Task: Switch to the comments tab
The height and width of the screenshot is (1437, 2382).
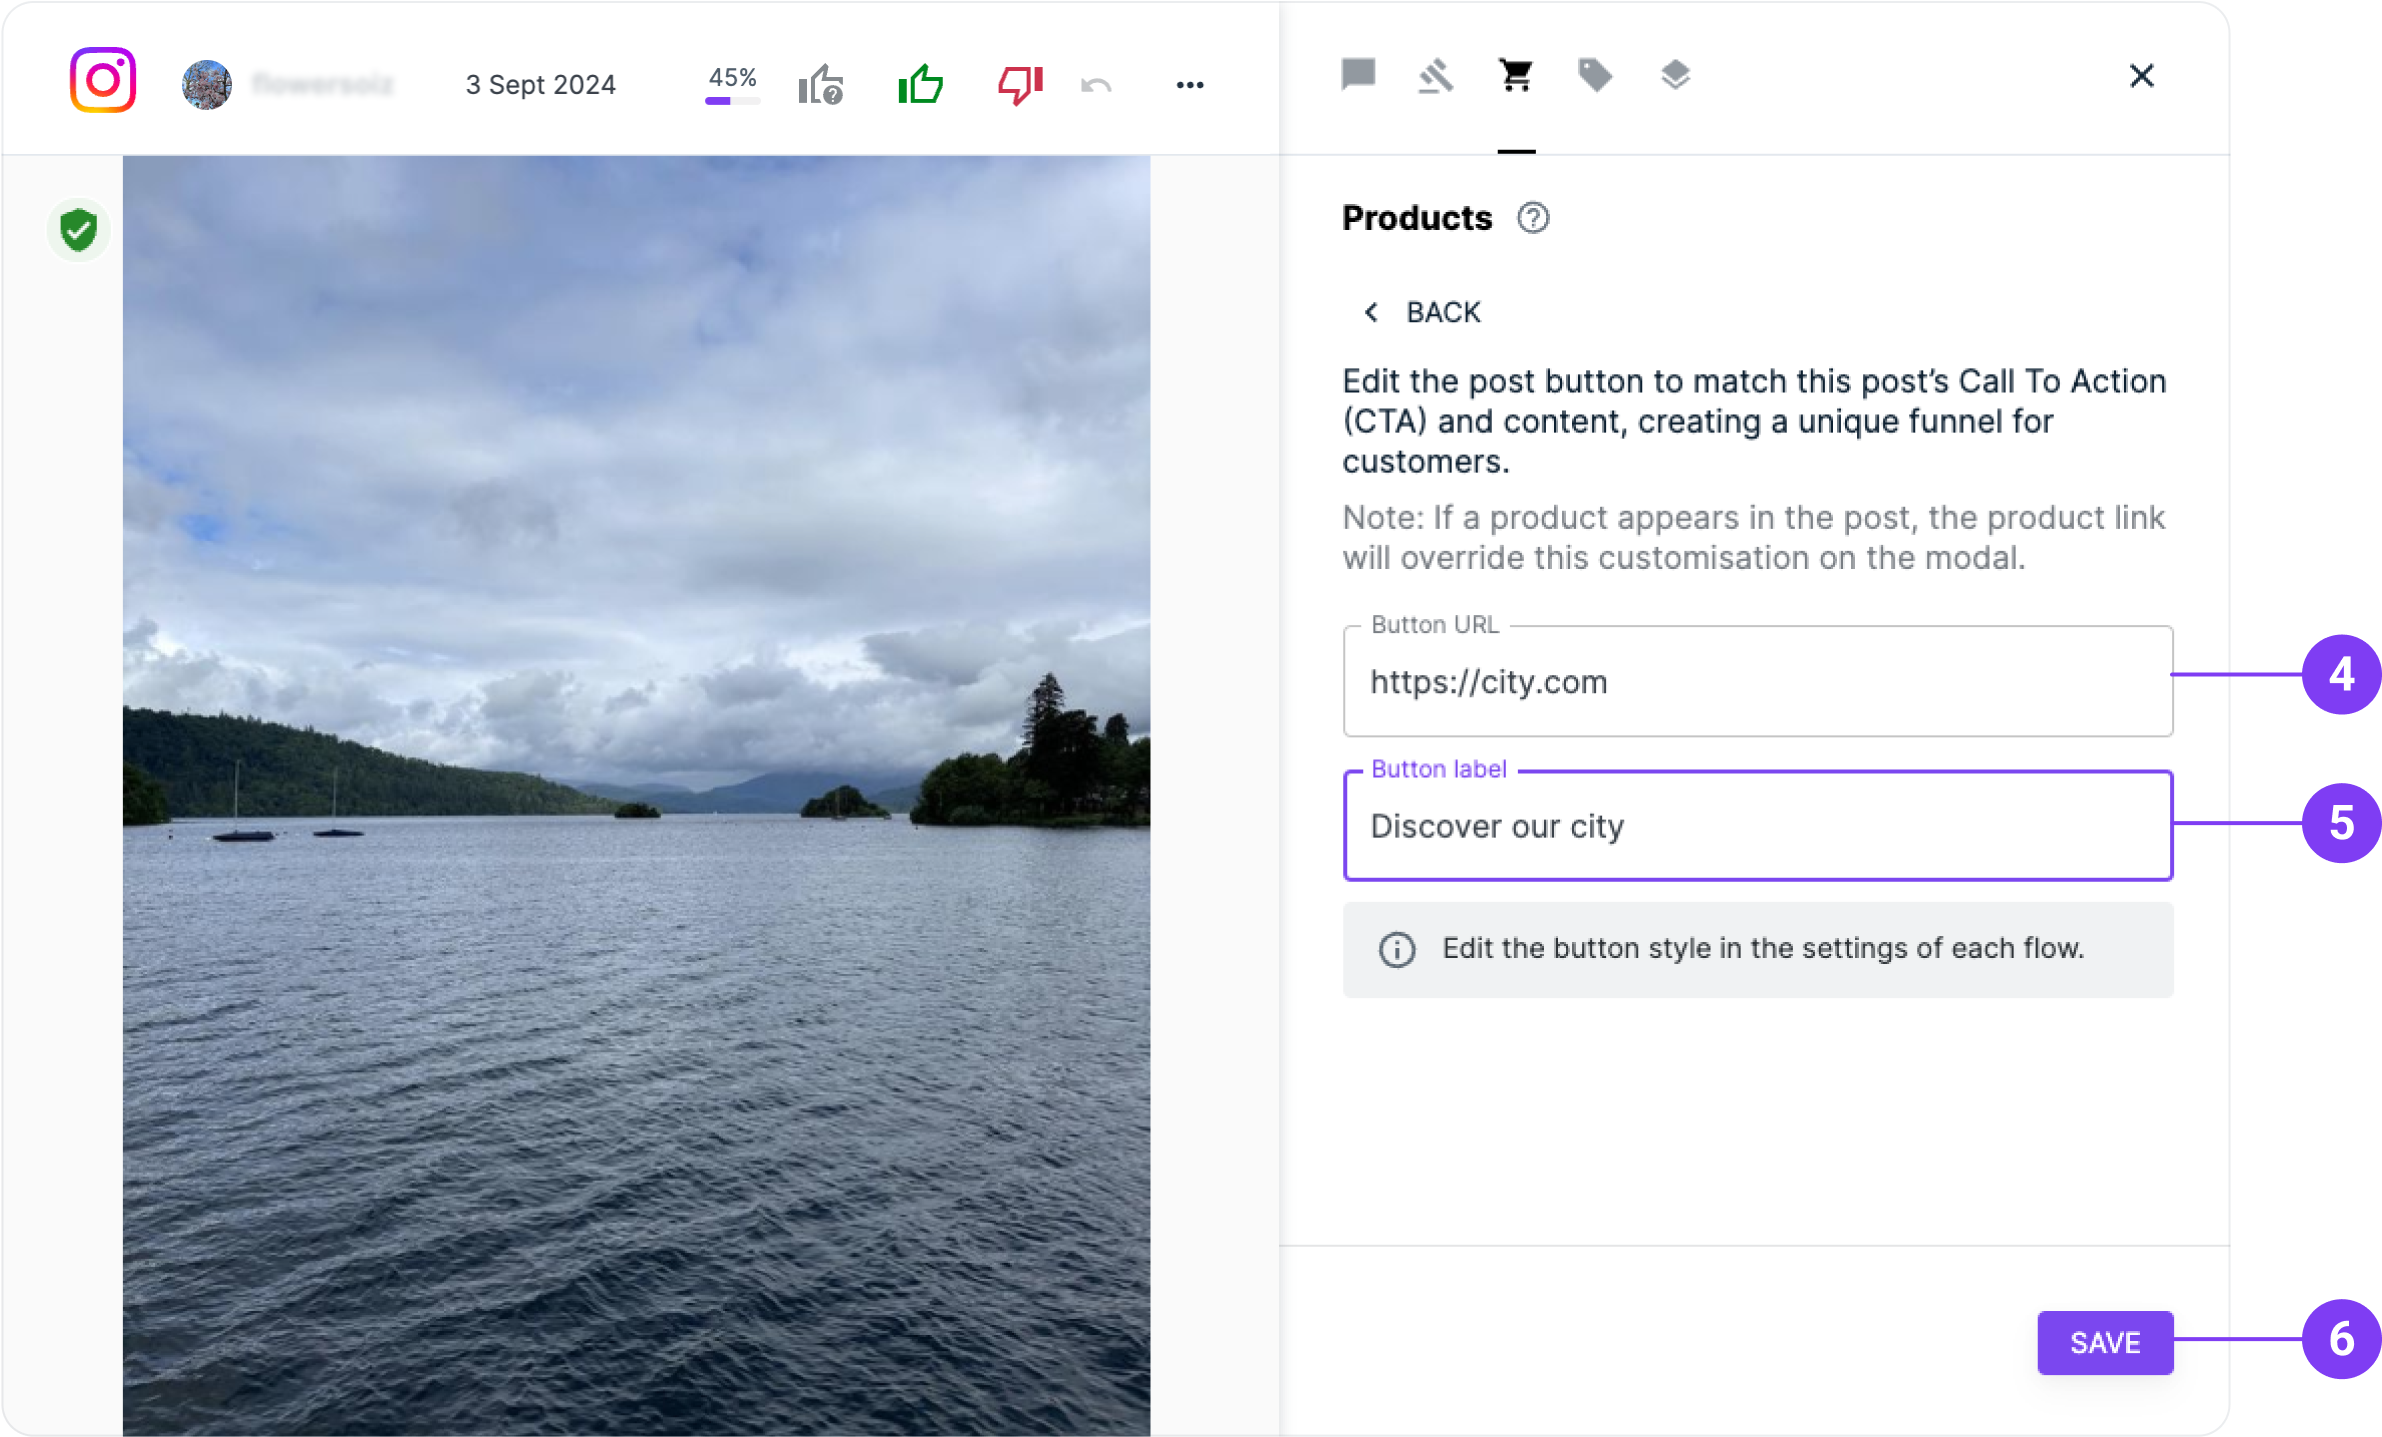Action: pos(1358,75)
